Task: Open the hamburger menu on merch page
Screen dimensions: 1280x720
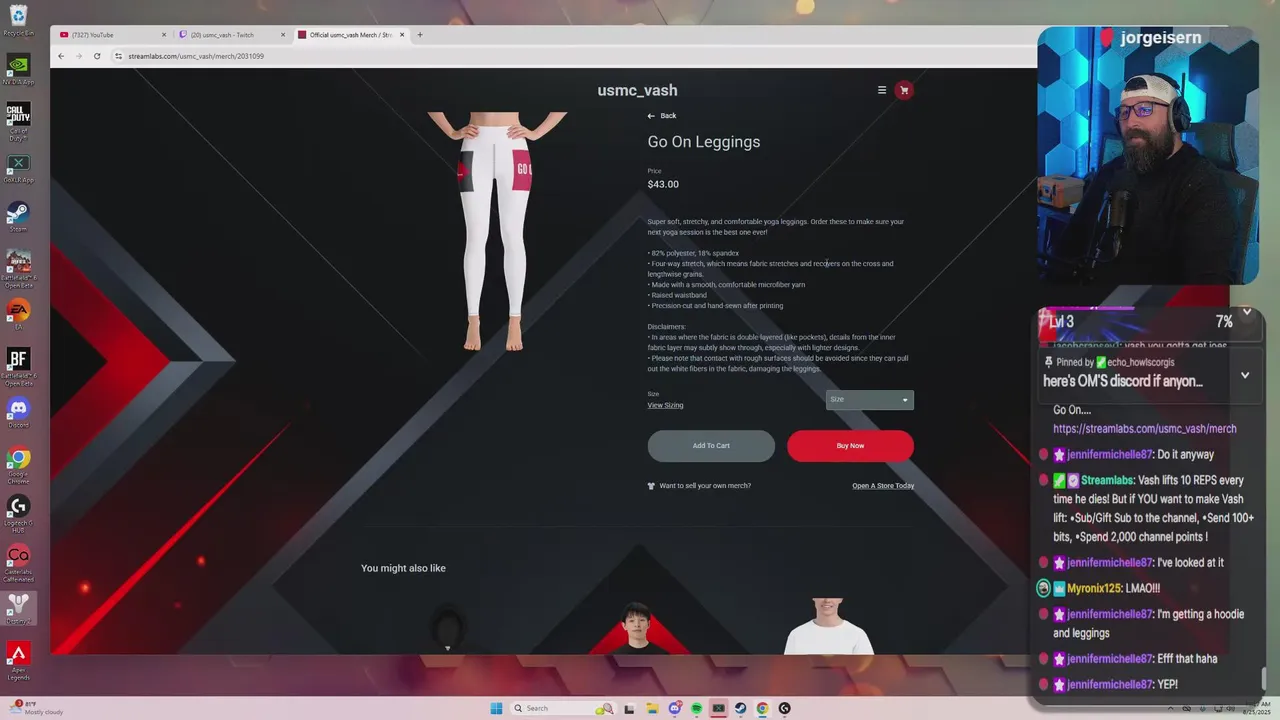Action: [882, 90]
